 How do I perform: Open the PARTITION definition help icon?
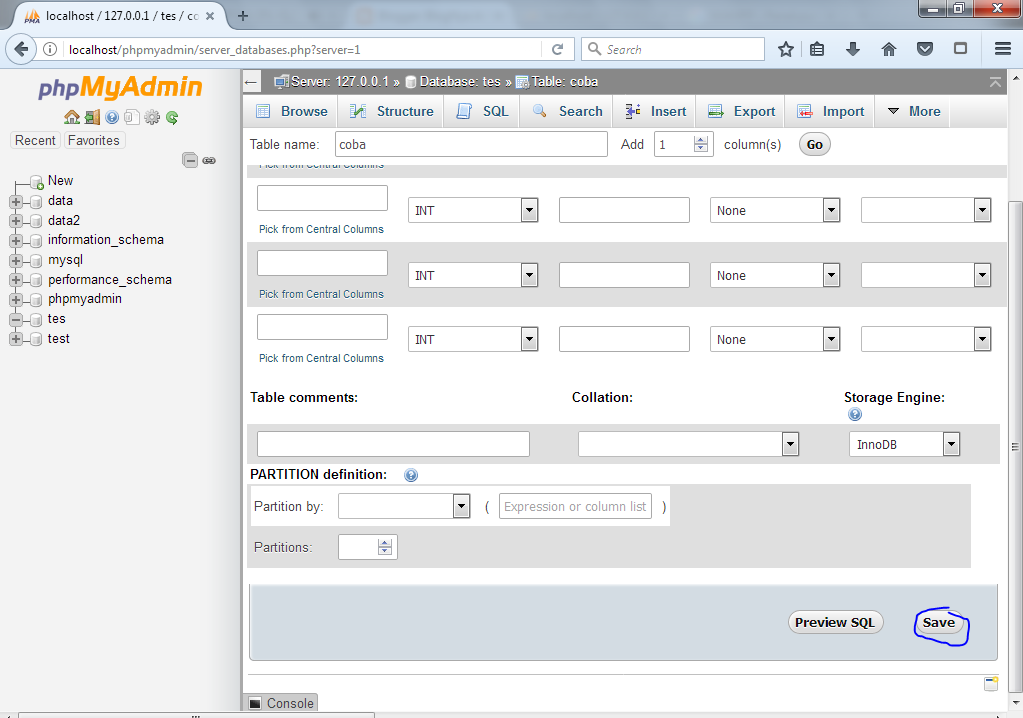[411, 475]
